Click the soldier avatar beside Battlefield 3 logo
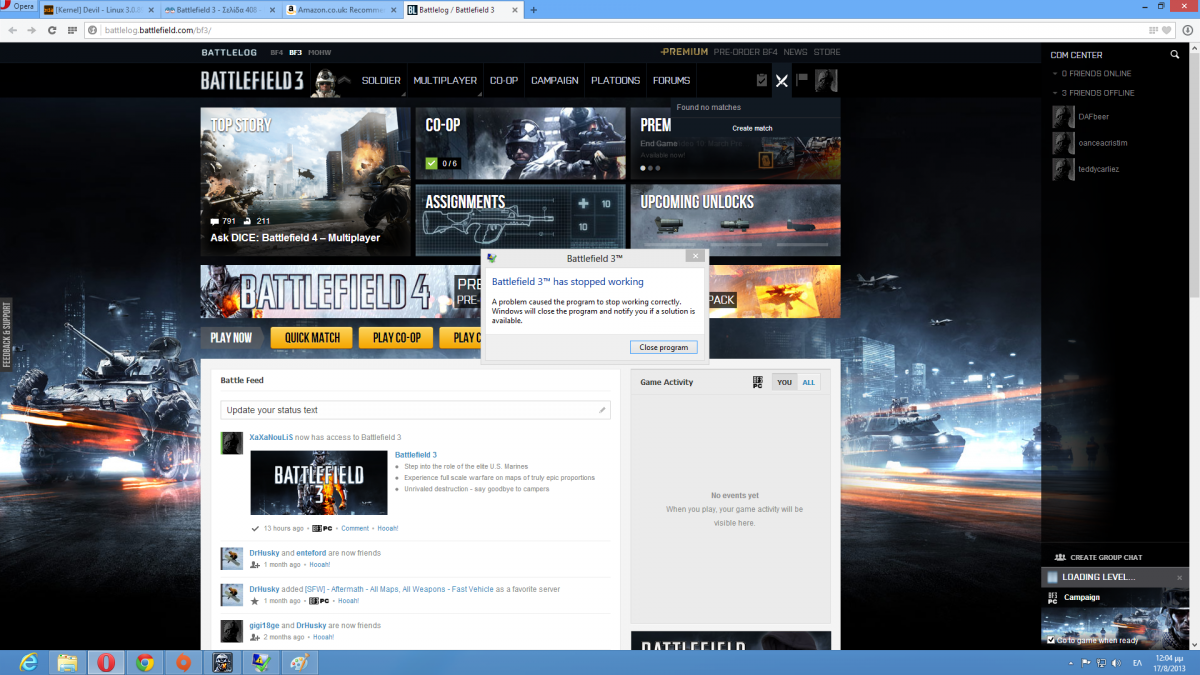Image resolution: width=1200 pixels, height=675 pixels. [325, 83]
